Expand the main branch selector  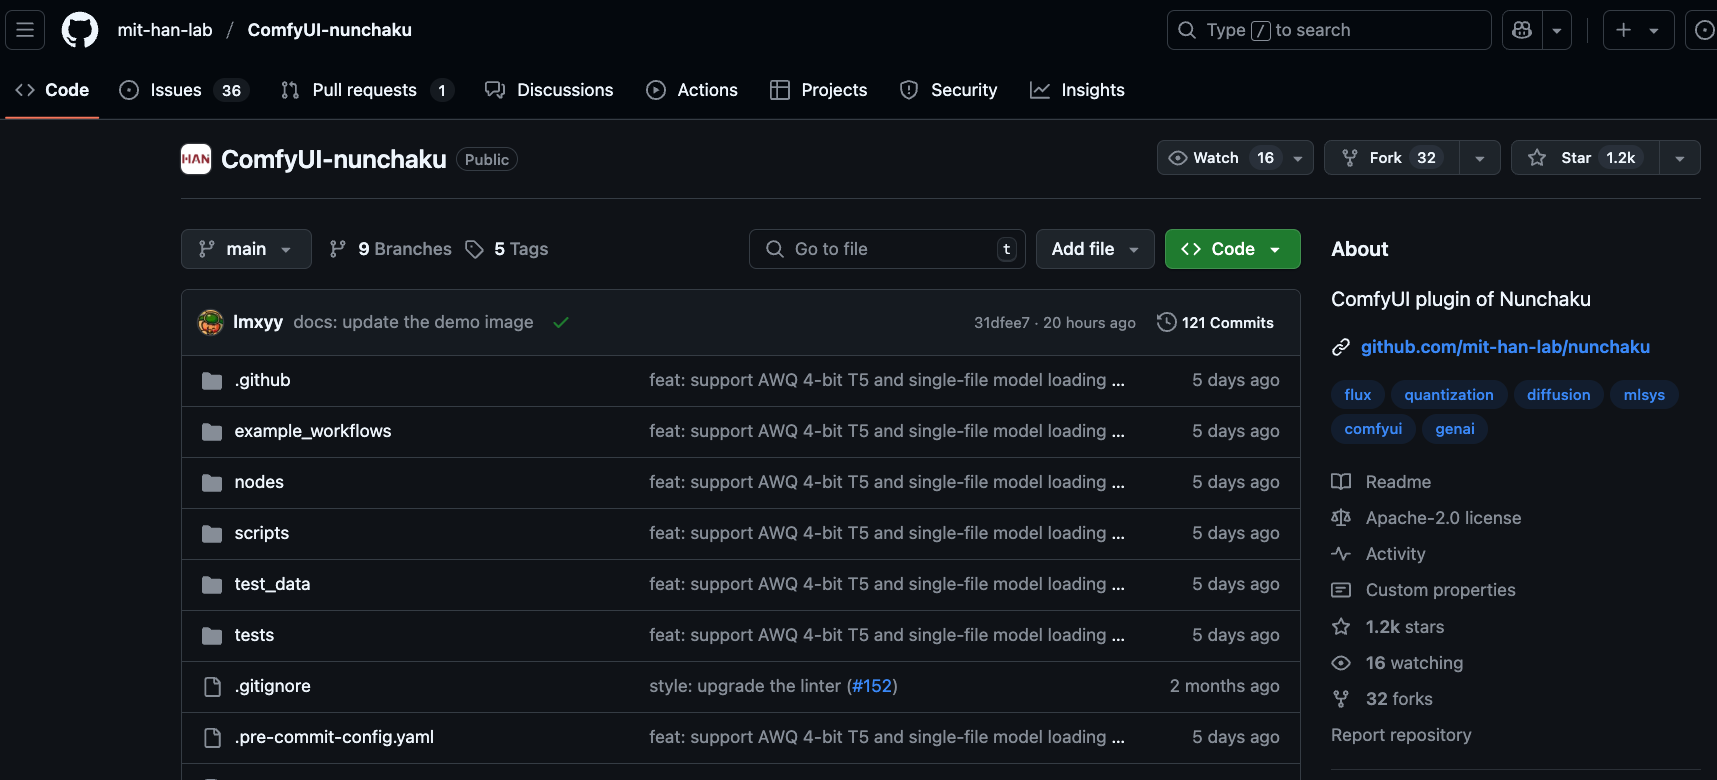click(246, 249)
